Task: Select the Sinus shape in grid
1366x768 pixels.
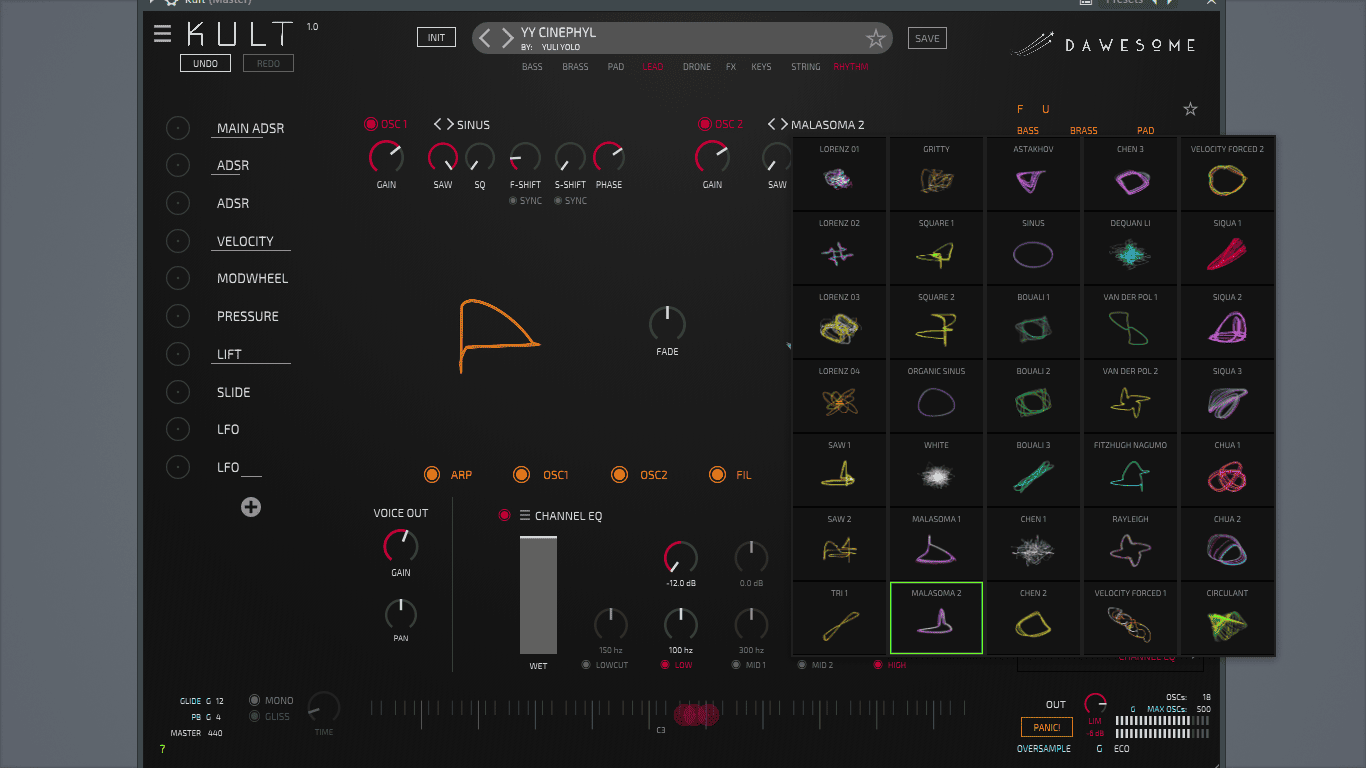Action: pyautogui.click(x=1033, y=247)
